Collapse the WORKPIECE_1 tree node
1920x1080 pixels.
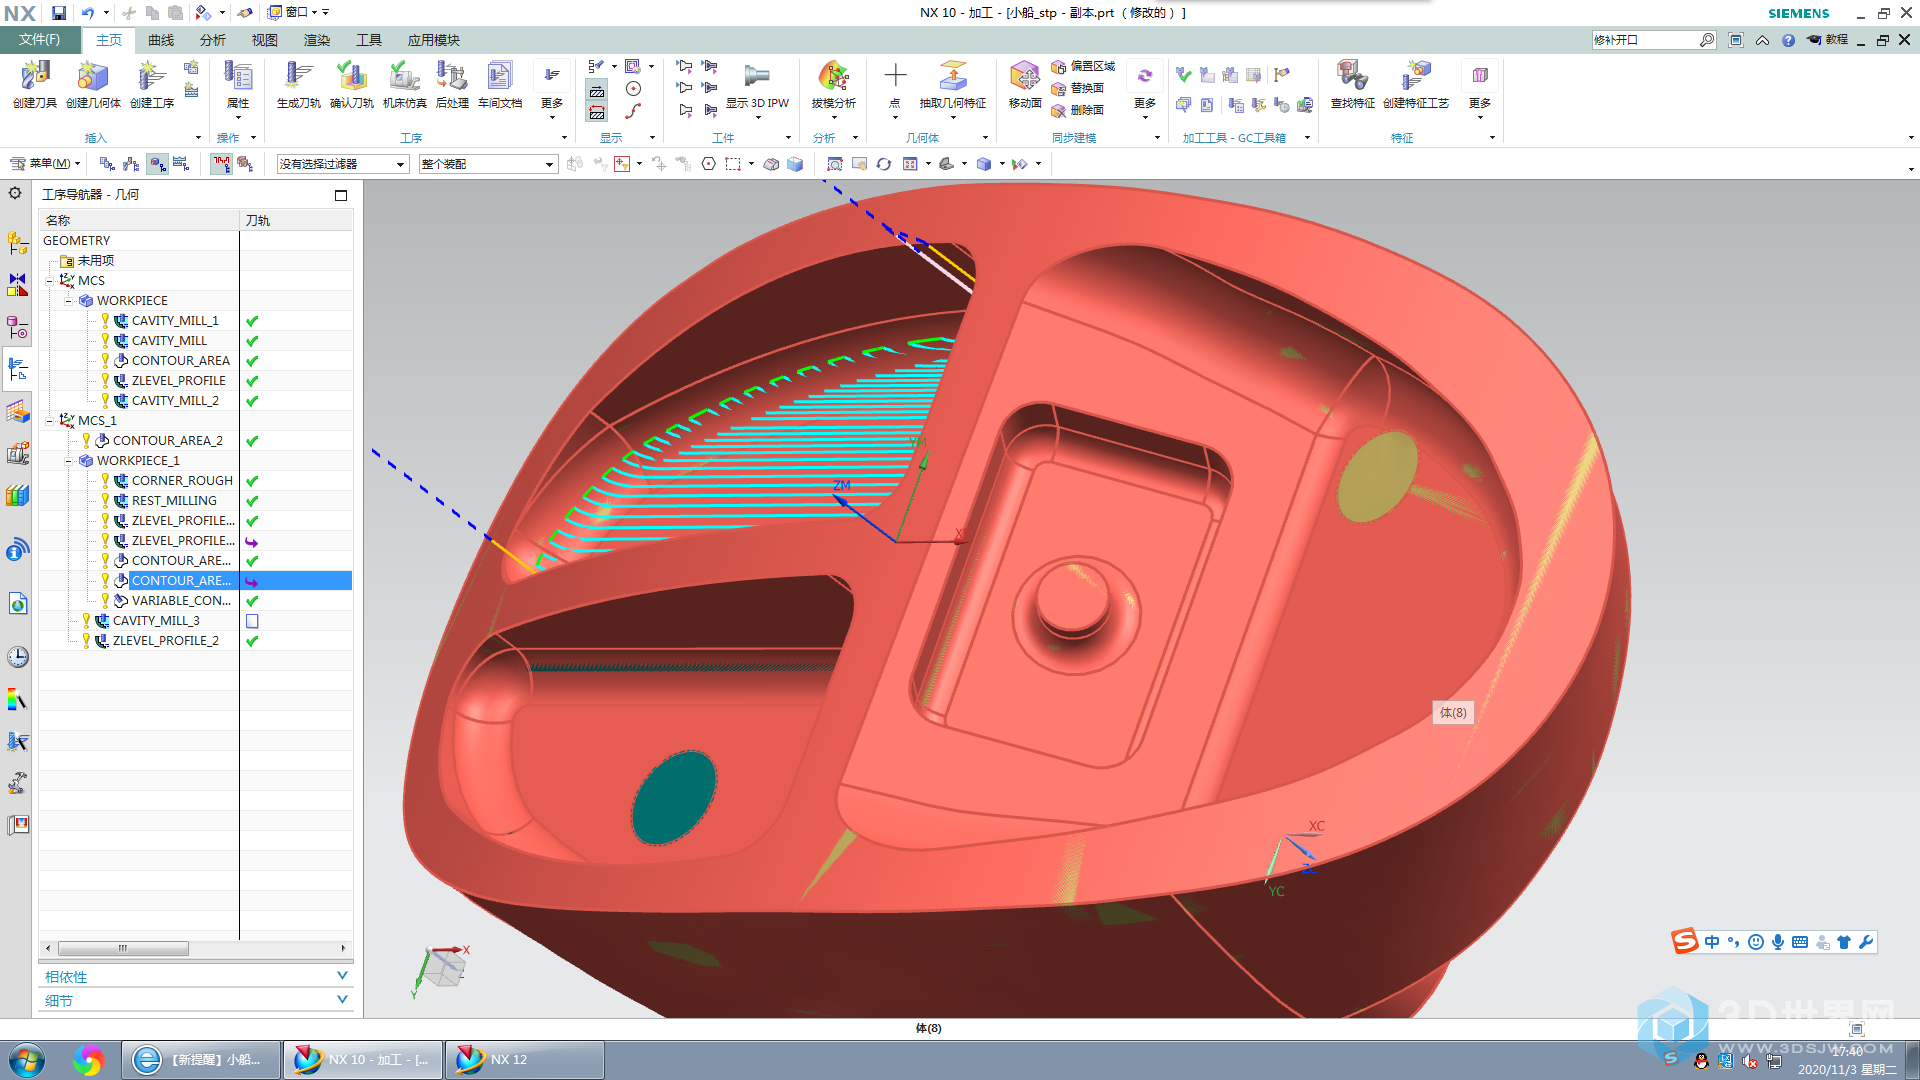point(69,461)
